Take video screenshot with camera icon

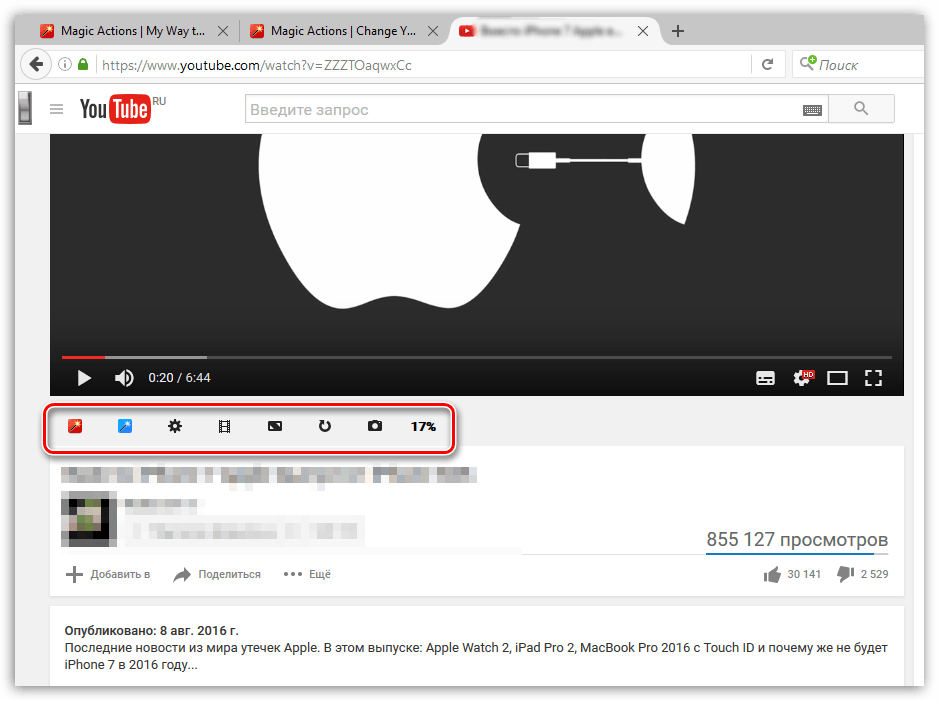(375, 426)
